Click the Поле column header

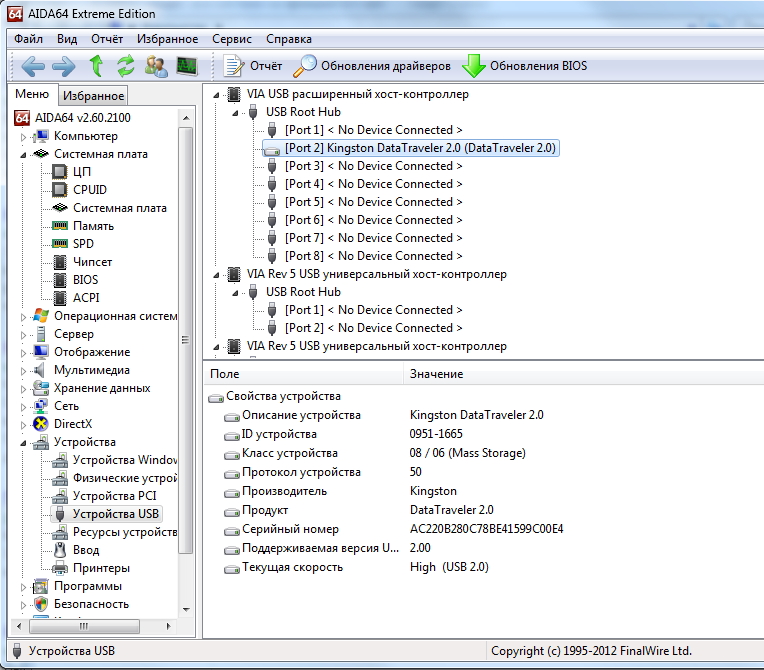tap(303, 374)
